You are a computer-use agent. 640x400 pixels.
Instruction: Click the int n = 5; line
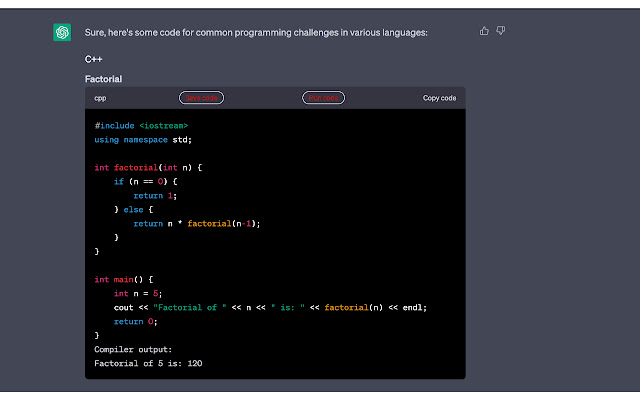pos(138,293)
